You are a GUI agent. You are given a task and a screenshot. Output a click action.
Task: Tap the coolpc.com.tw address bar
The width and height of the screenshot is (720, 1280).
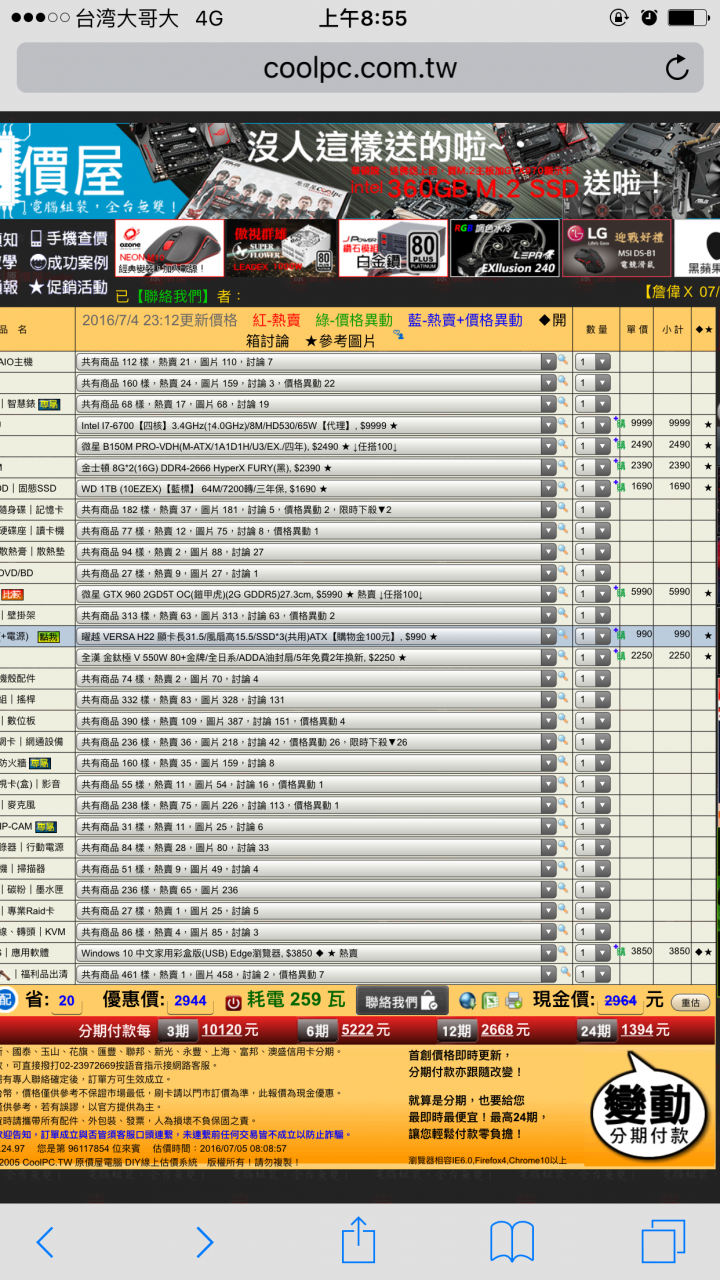tap(360, 68)
